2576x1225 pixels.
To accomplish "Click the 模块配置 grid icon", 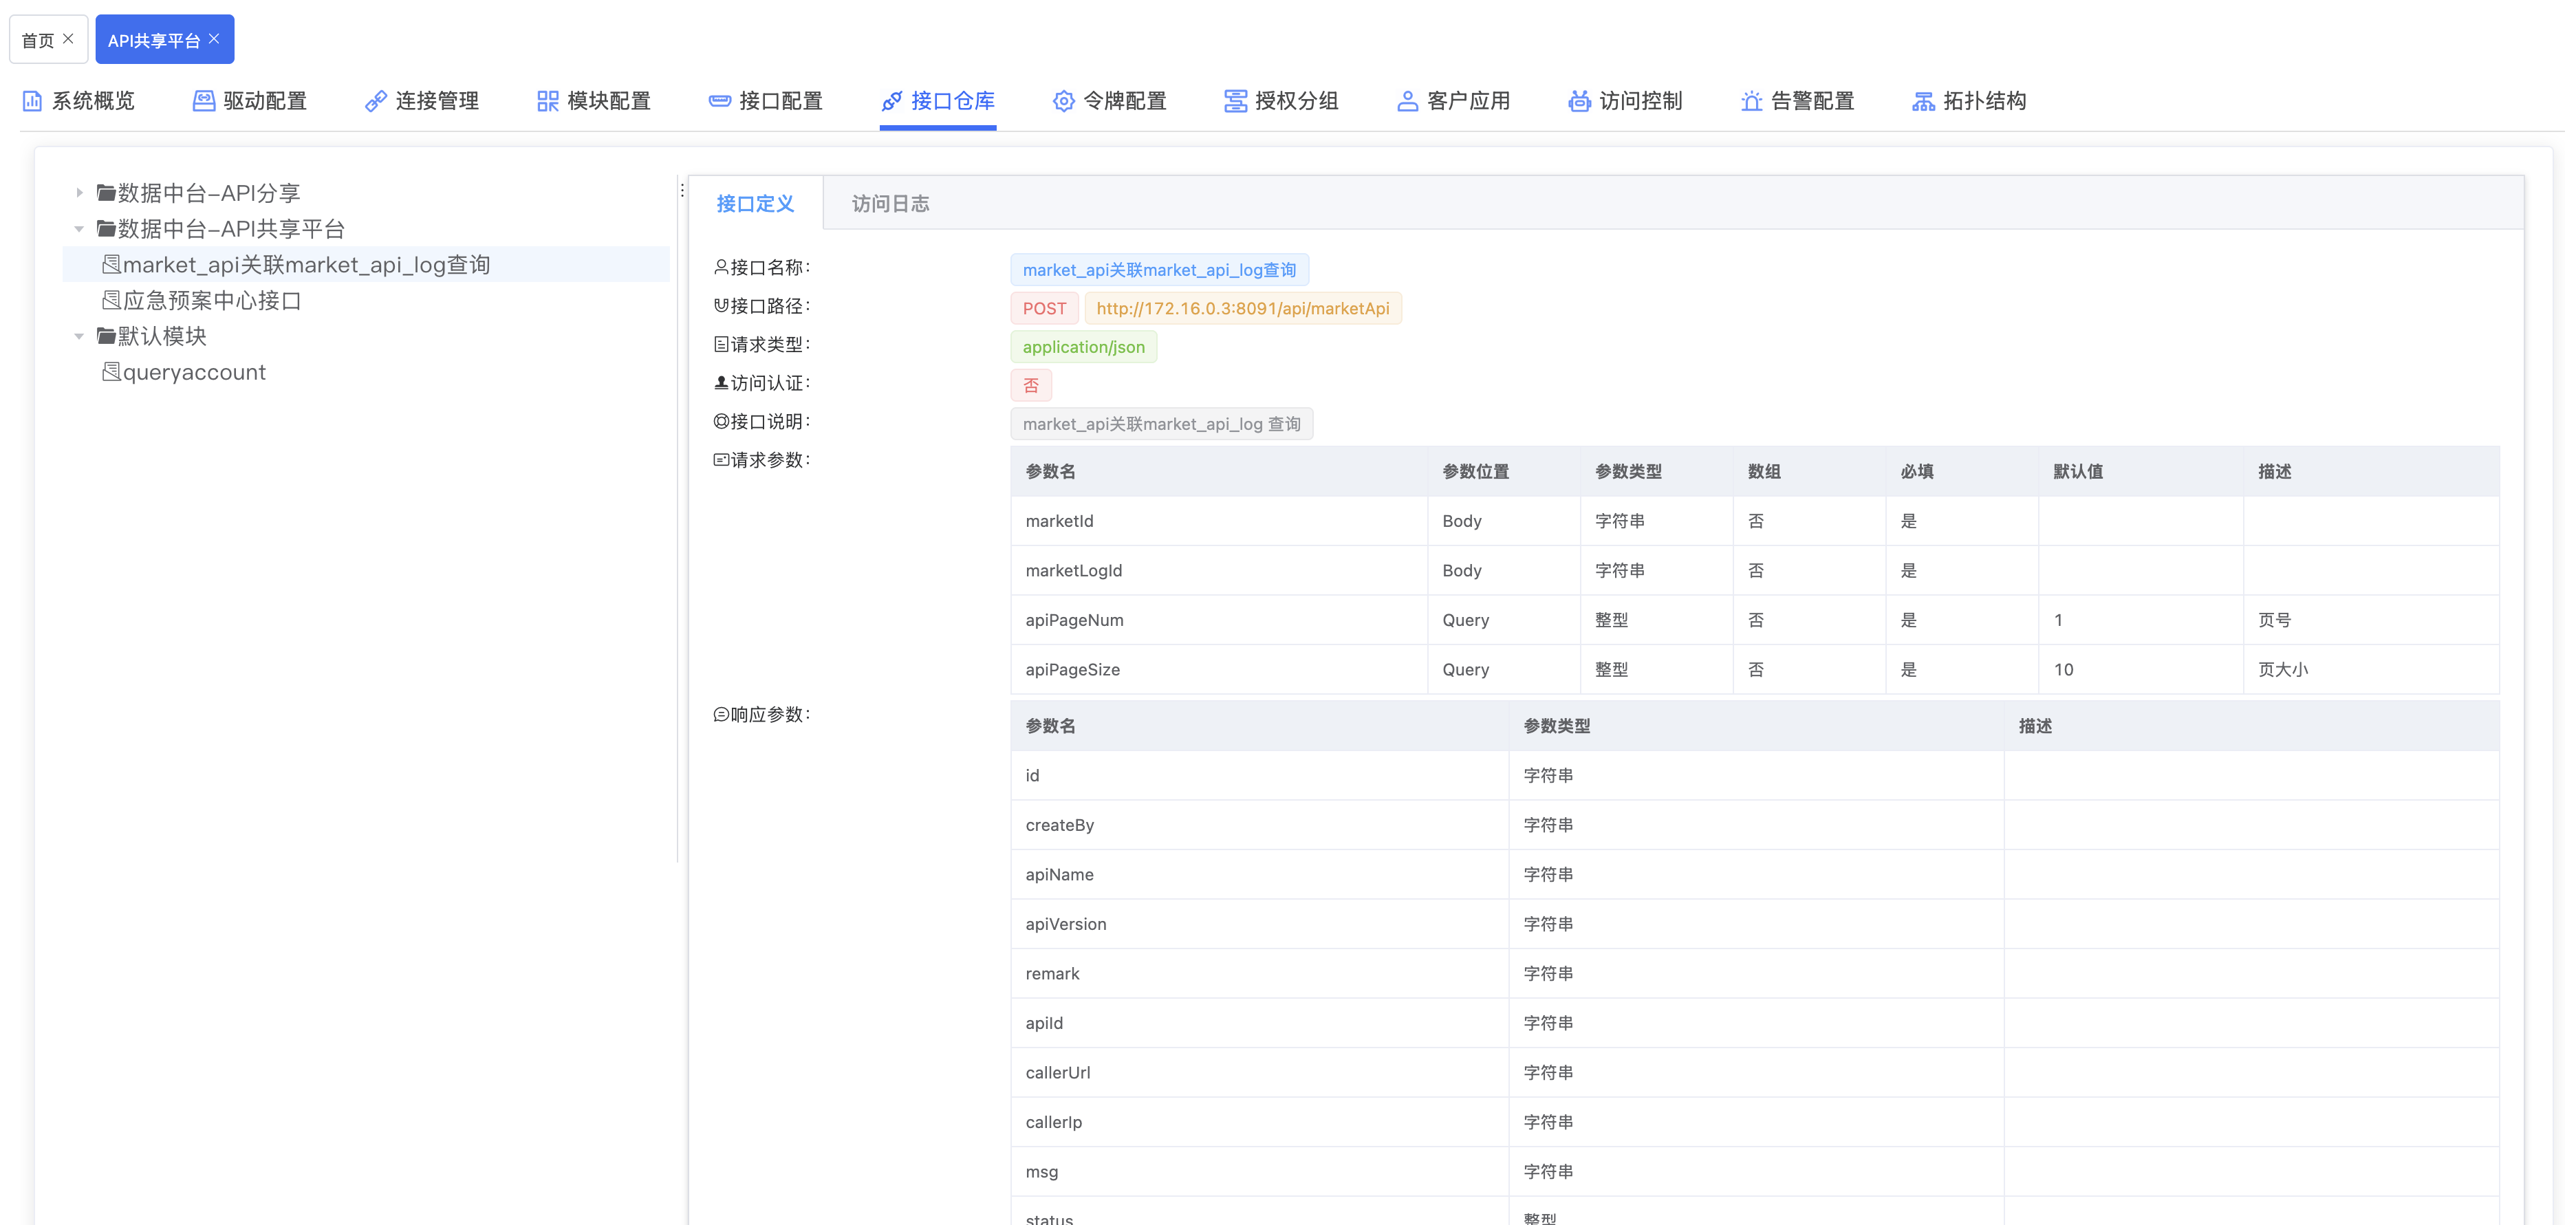I will (x=548, y=101).
